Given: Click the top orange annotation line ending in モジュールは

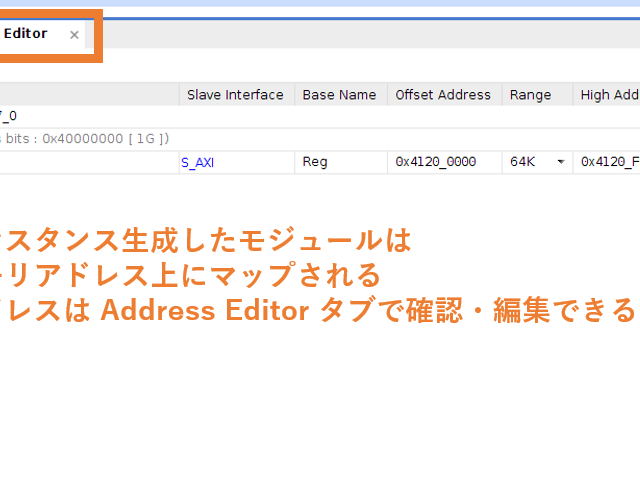Looking at the screenshot, I should 205,241.
